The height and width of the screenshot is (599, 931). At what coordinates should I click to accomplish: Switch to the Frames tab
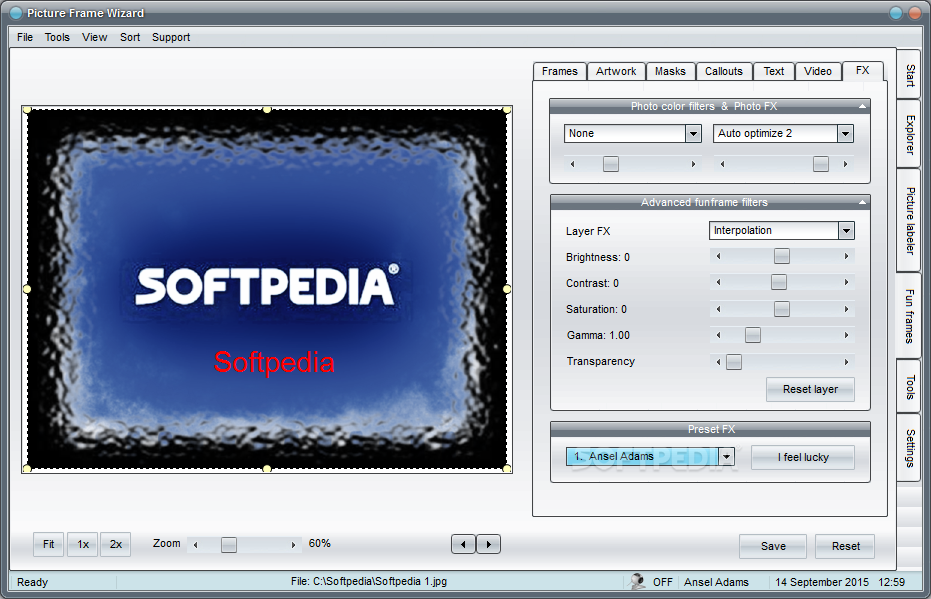(560, 71)
